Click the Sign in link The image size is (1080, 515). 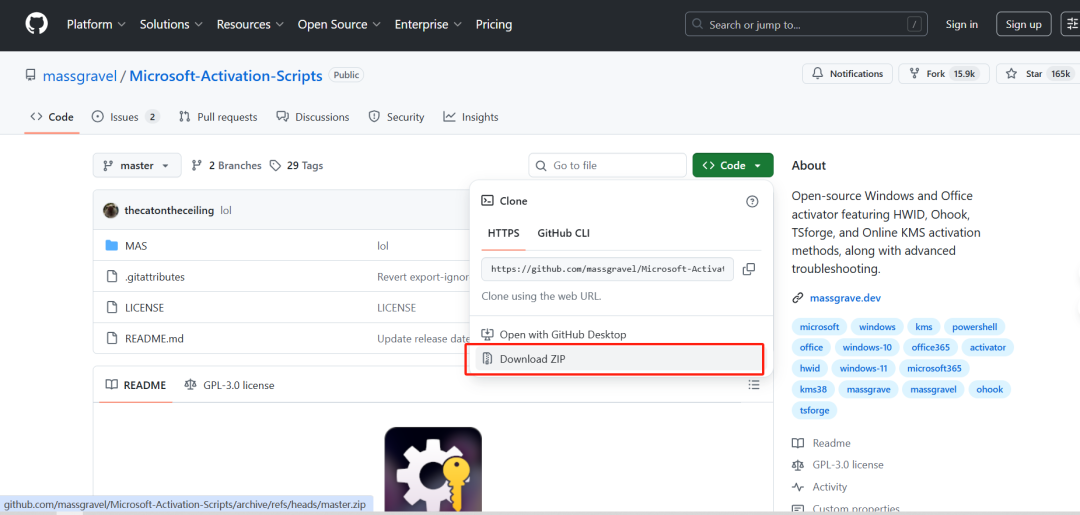pos(962,24)
